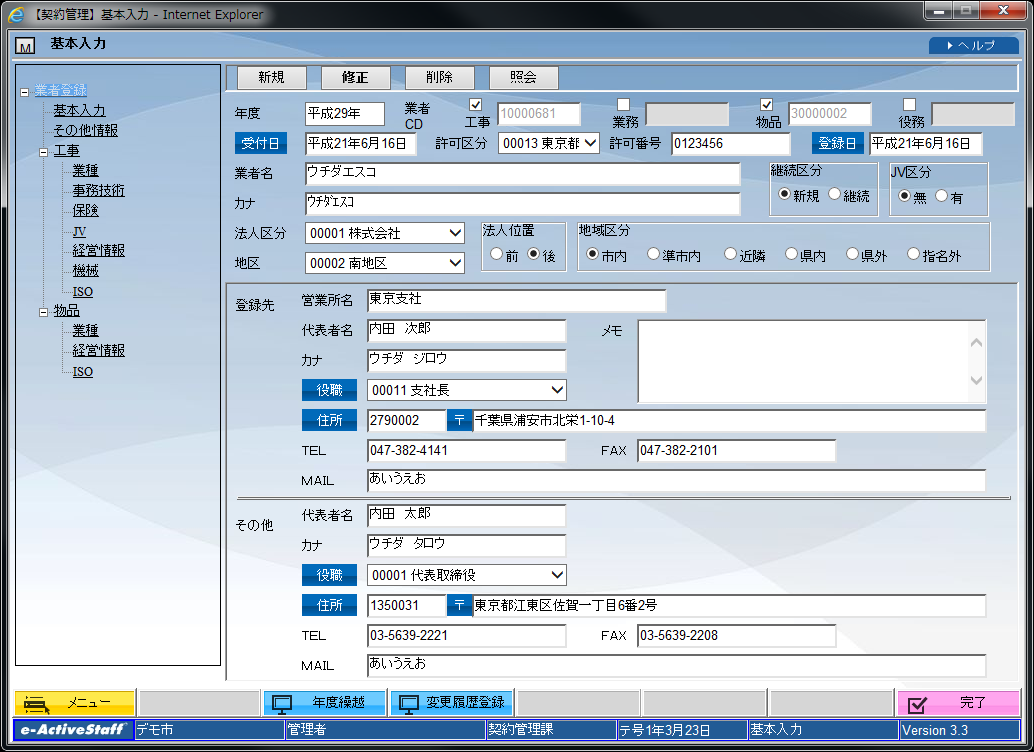Image resolution: width=1034 pixels, height=752 pixels.
Task: Toggle the 業務 checkbox
Action: click(x=623, y=104)
